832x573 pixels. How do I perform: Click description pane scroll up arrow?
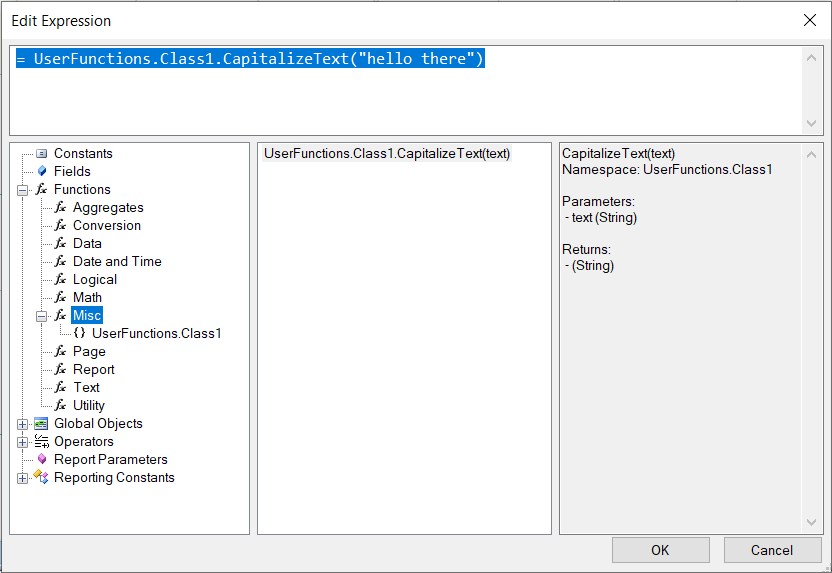(x=811, y=155)
